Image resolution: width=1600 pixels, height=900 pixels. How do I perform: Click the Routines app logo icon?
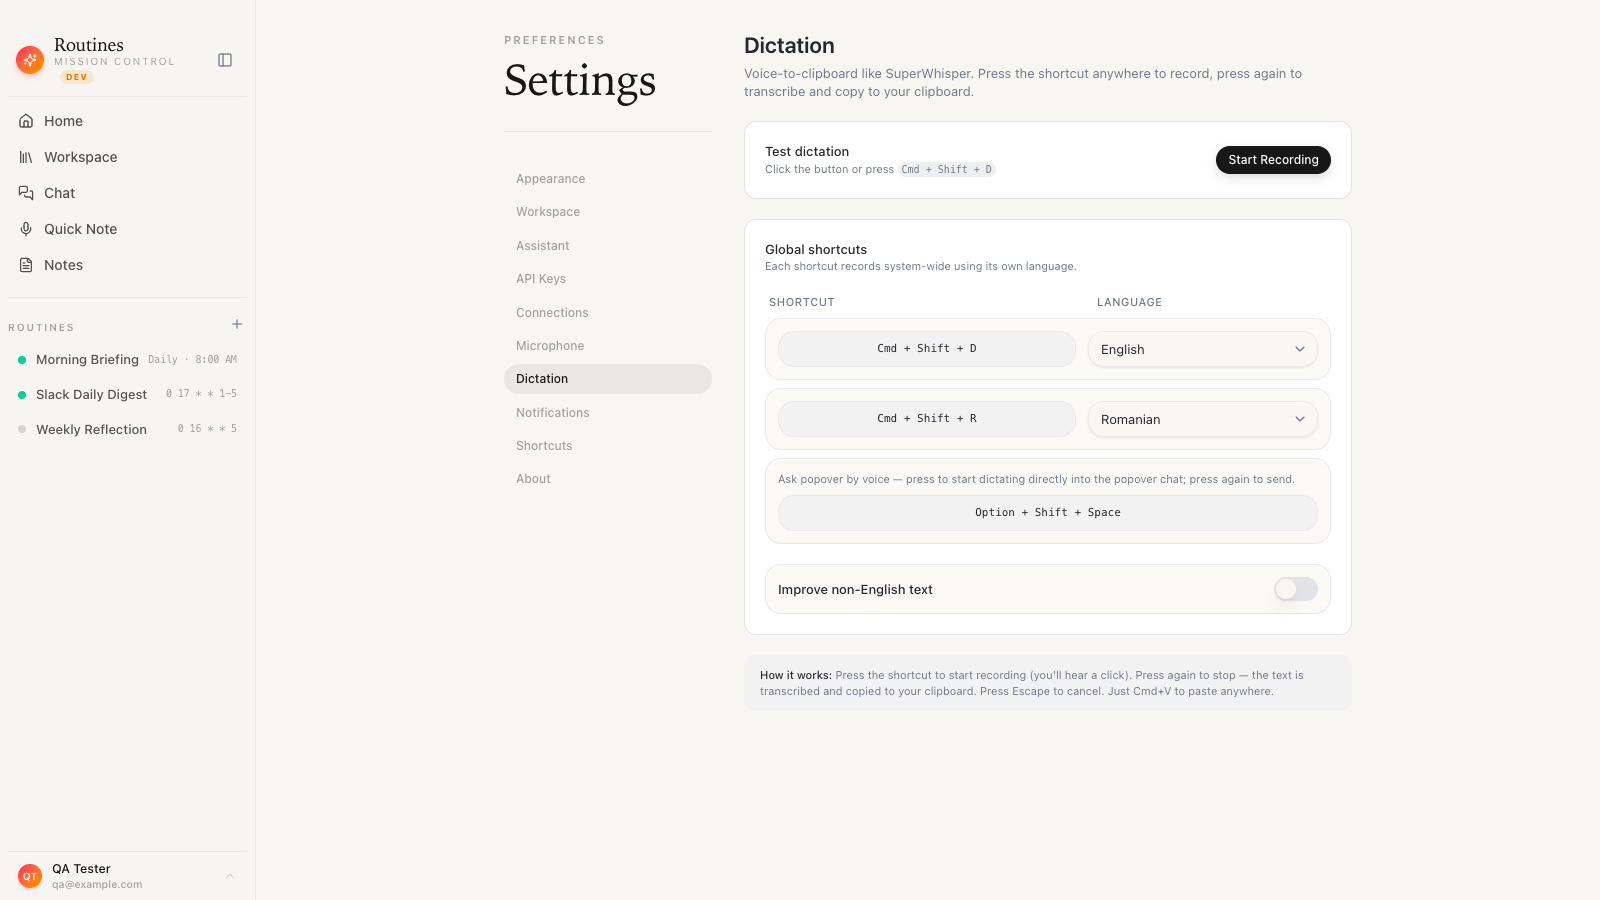coord(30,60)
